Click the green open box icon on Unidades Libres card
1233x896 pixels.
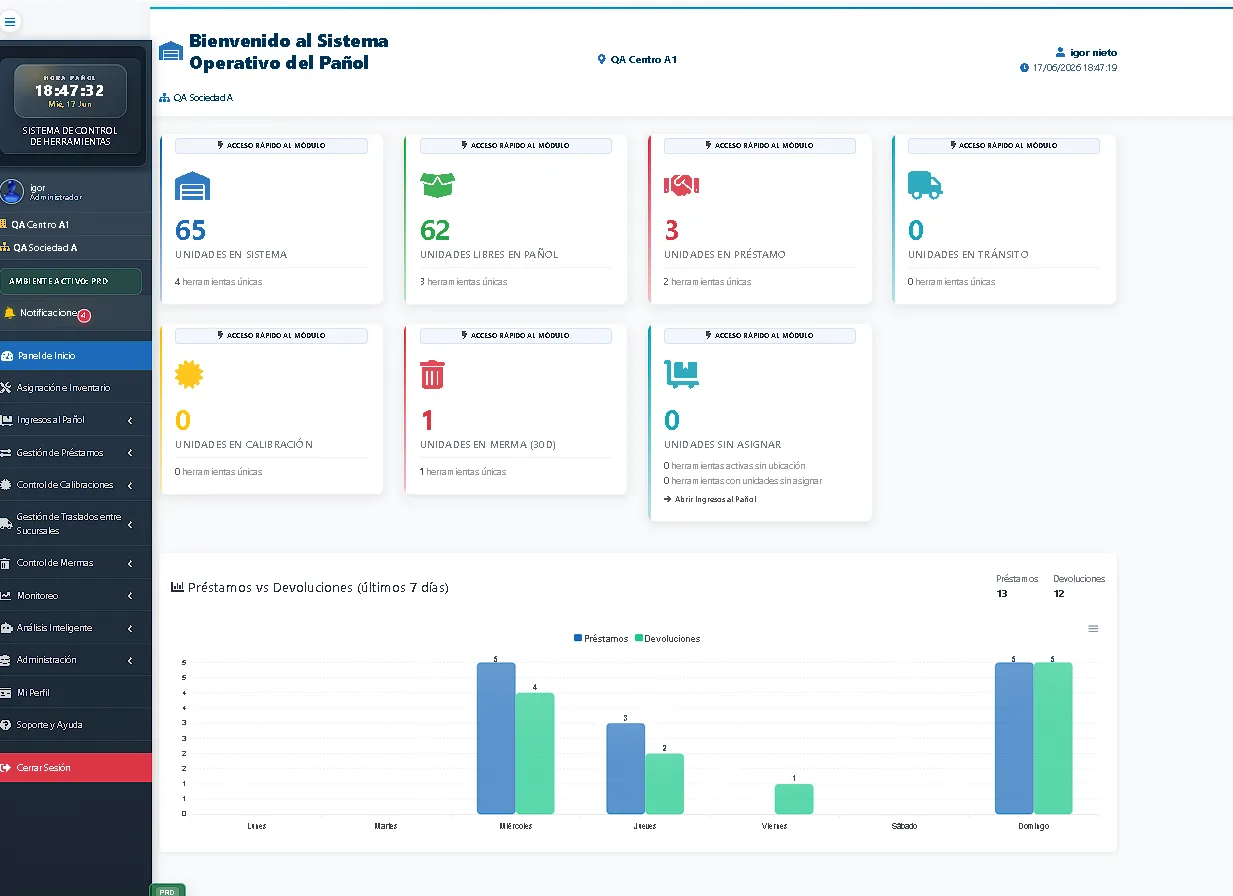click(437, 185)
